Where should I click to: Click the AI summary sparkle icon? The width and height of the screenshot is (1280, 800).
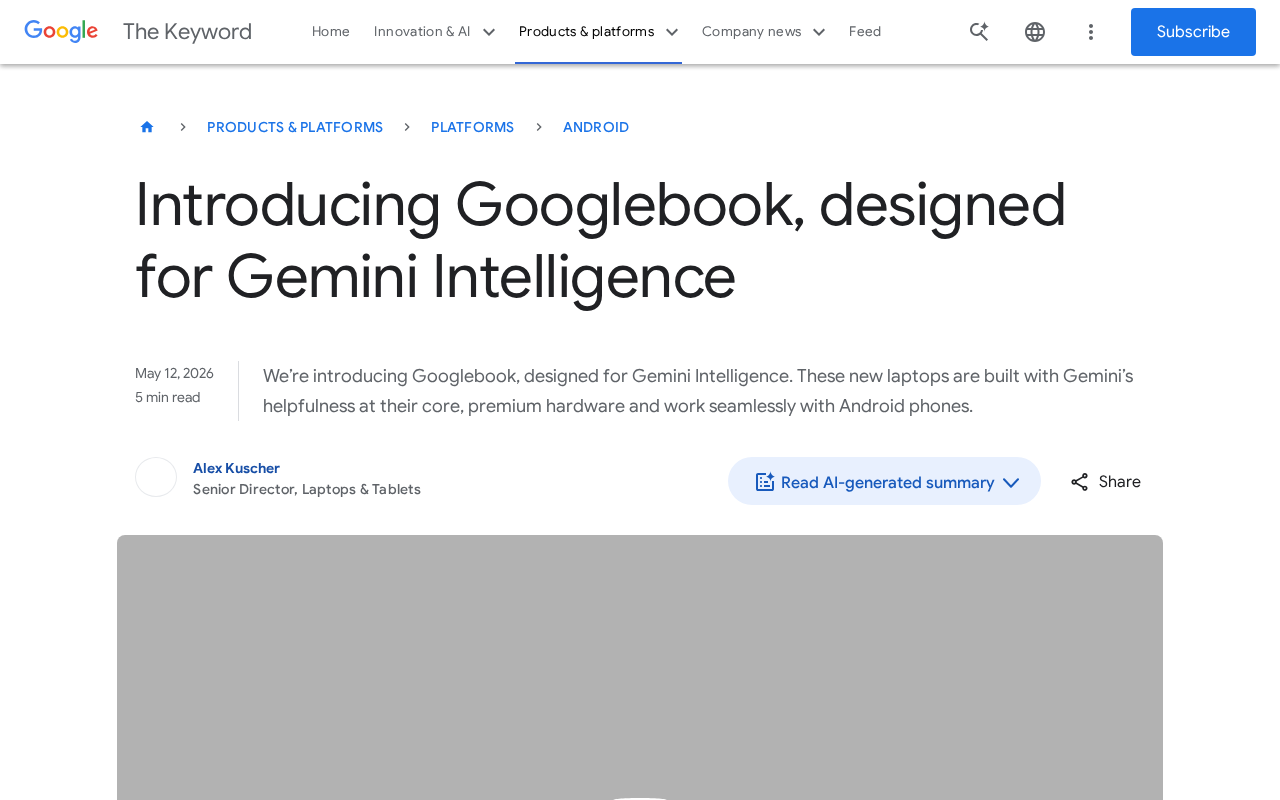click(765, 482)
